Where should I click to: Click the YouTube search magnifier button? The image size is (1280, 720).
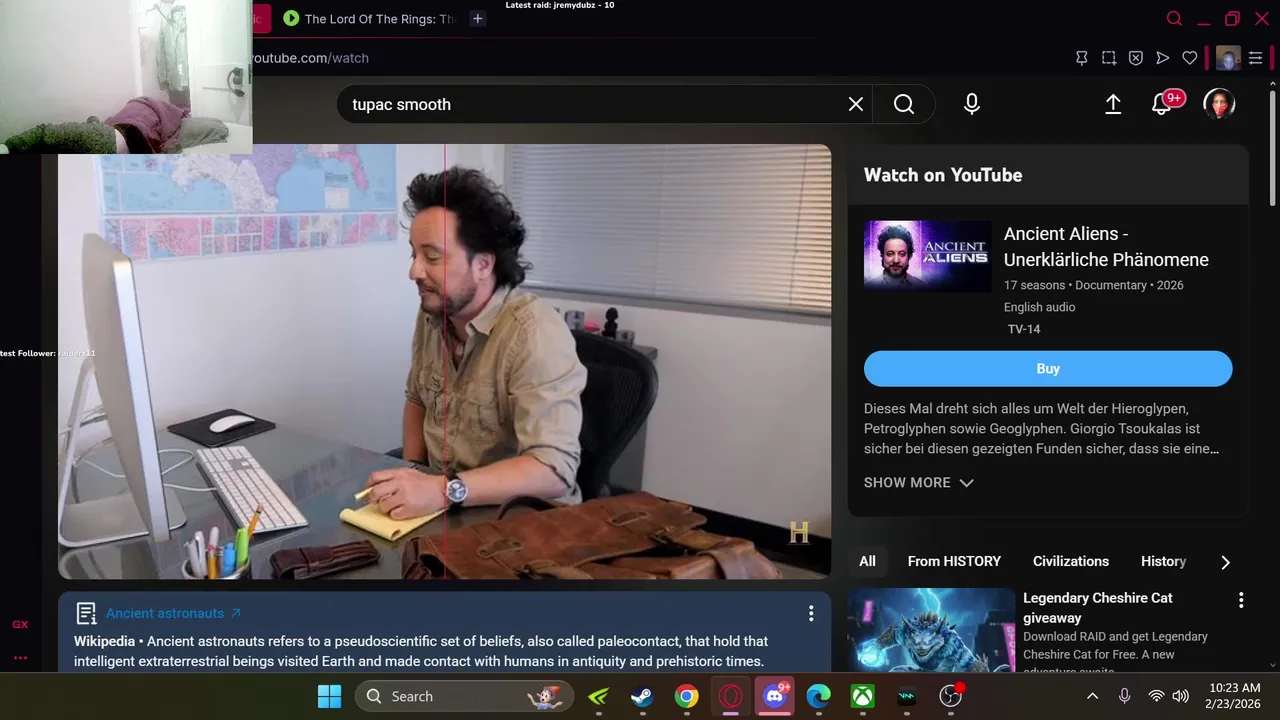(x=904, y=104)
